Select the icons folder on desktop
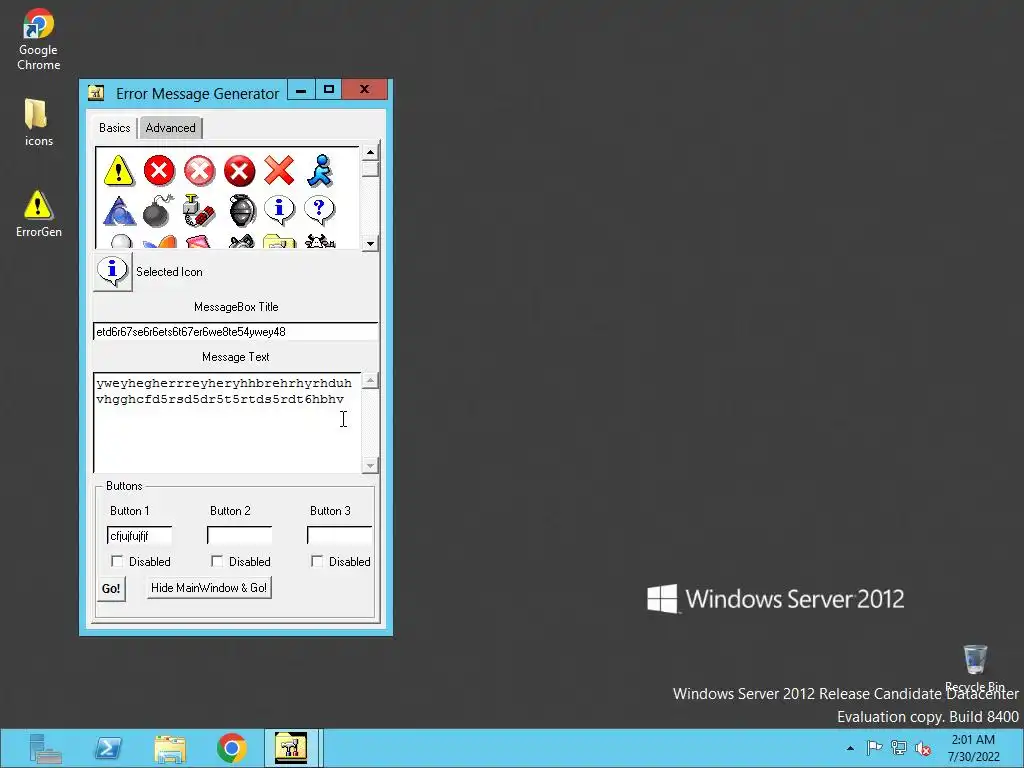This screenshot has width=1024, height=768. pos(39,122)
